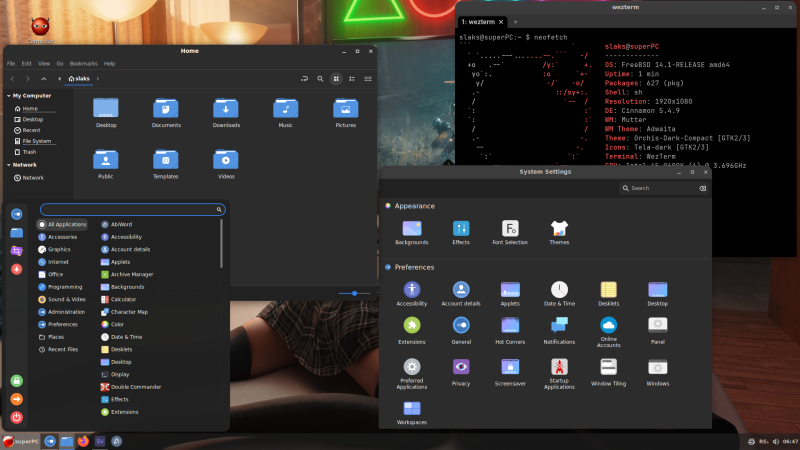Click the search icon in file manager toolbar
800x450 pixels.
pyautogui.click(x=320, y=79)
